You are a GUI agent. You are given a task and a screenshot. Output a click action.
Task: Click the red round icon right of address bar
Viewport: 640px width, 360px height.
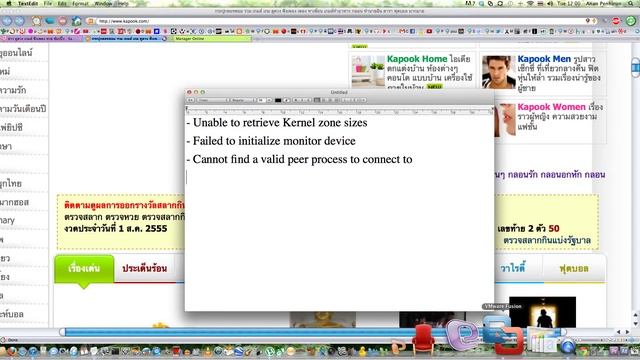pyautogui.click(x=616, y=21)
